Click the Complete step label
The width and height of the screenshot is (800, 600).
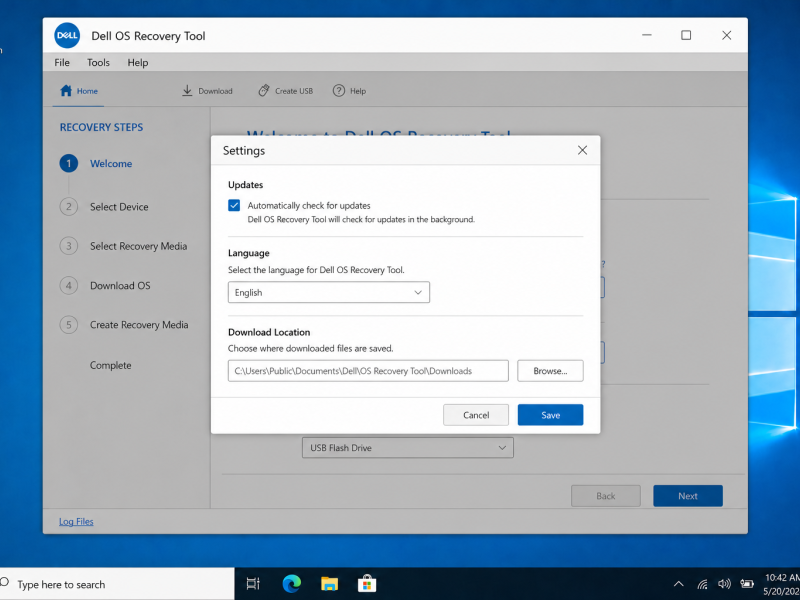(110, 365)
